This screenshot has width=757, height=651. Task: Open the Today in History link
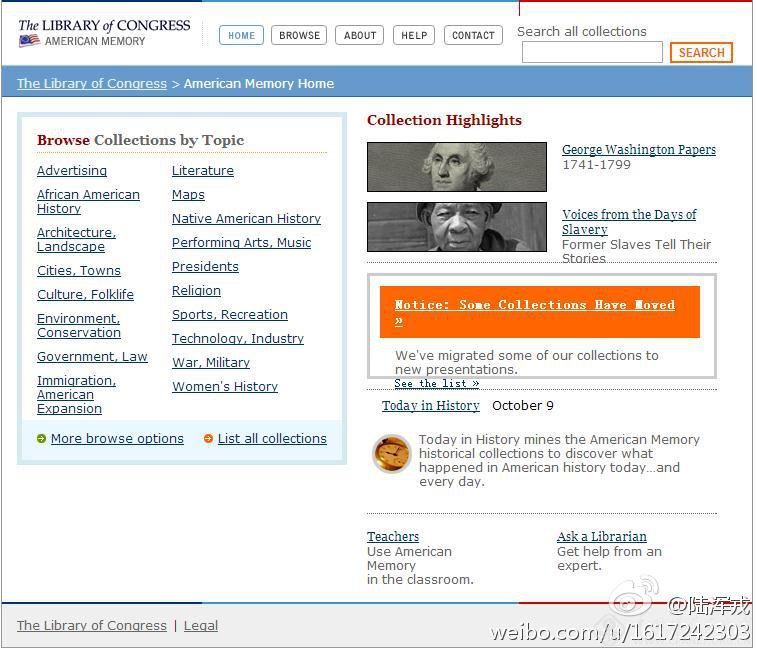pyautogui.click(x=431, y=406)
